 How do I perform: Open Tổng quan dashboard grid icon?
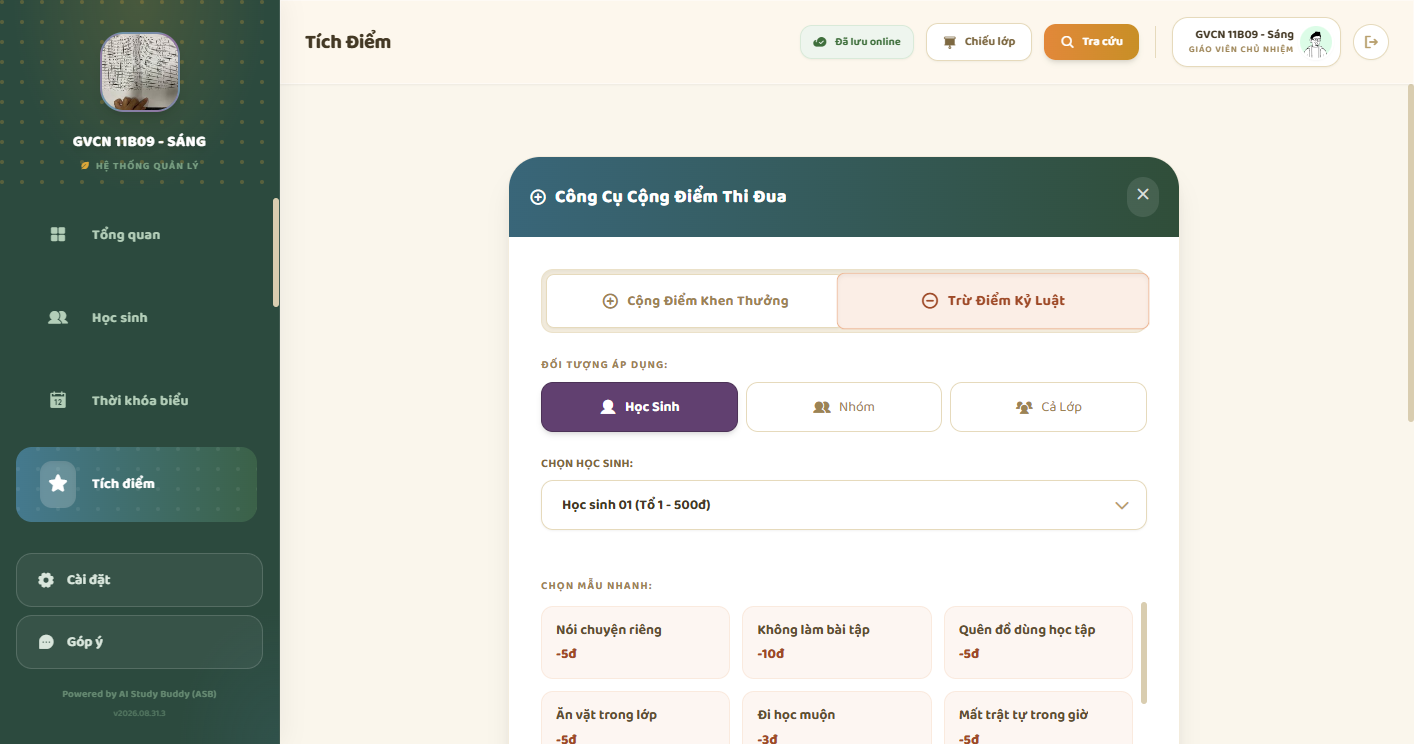click(58, 234)
